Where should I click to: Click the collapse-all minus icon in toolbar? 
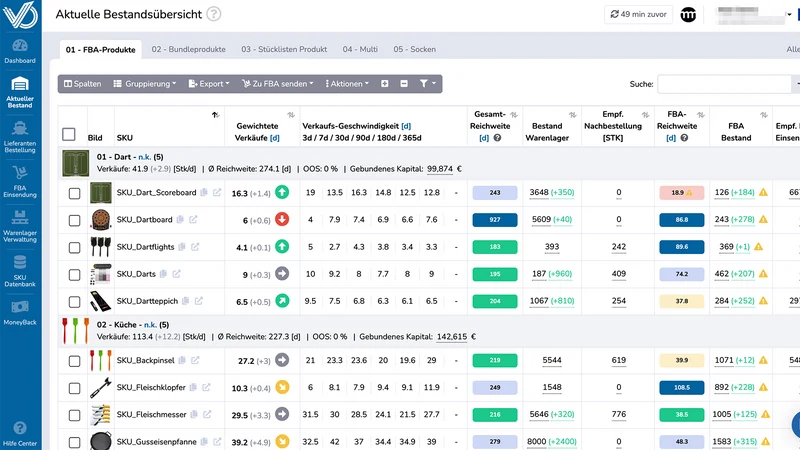tap(404, 84)
